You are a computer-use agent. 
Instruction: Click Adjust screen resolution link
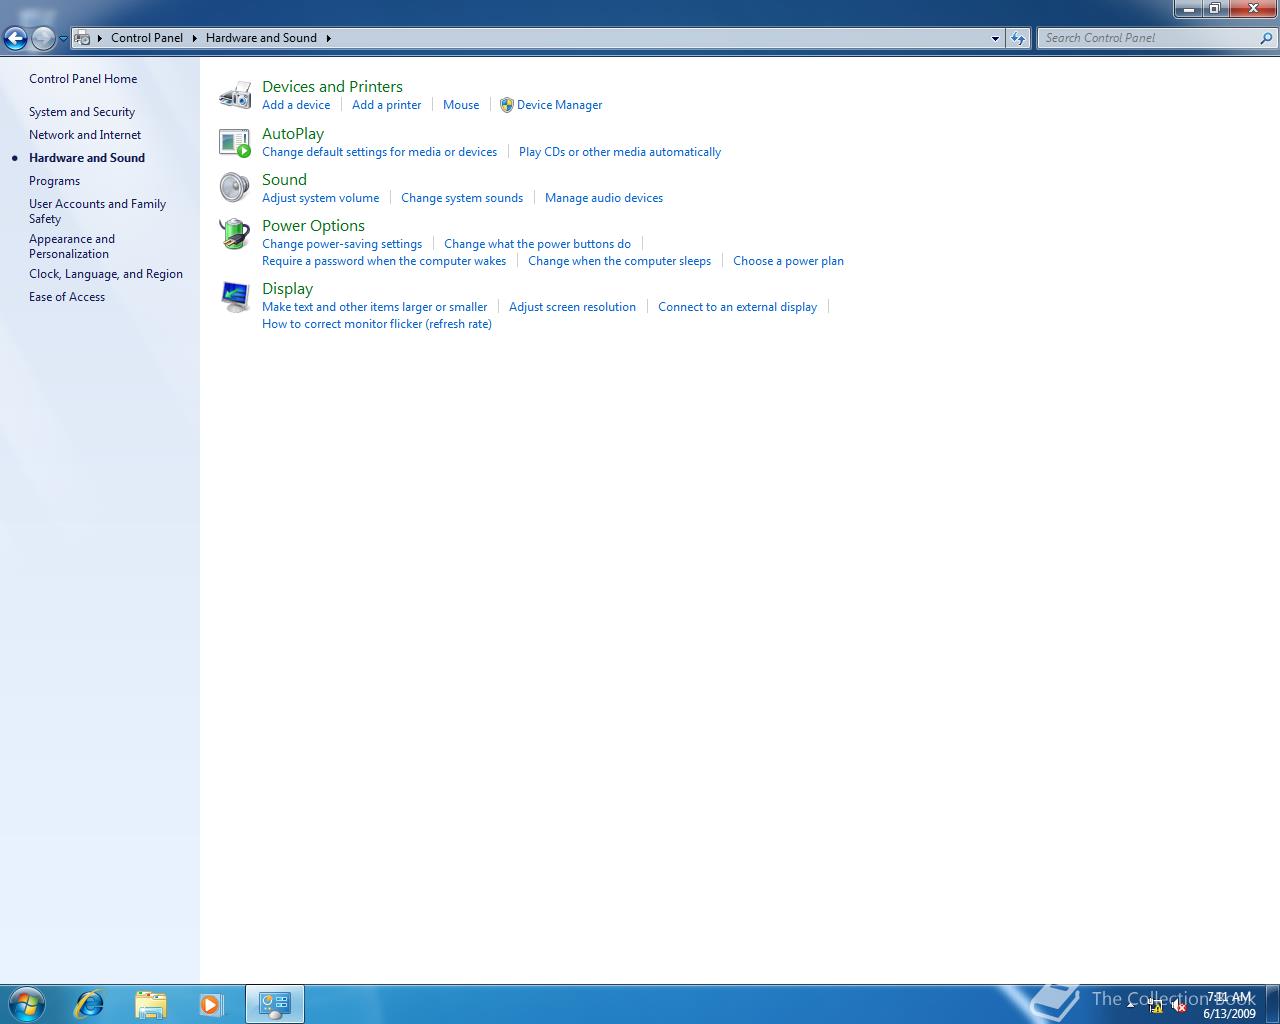pyautogui.click(x=572, y=307)
